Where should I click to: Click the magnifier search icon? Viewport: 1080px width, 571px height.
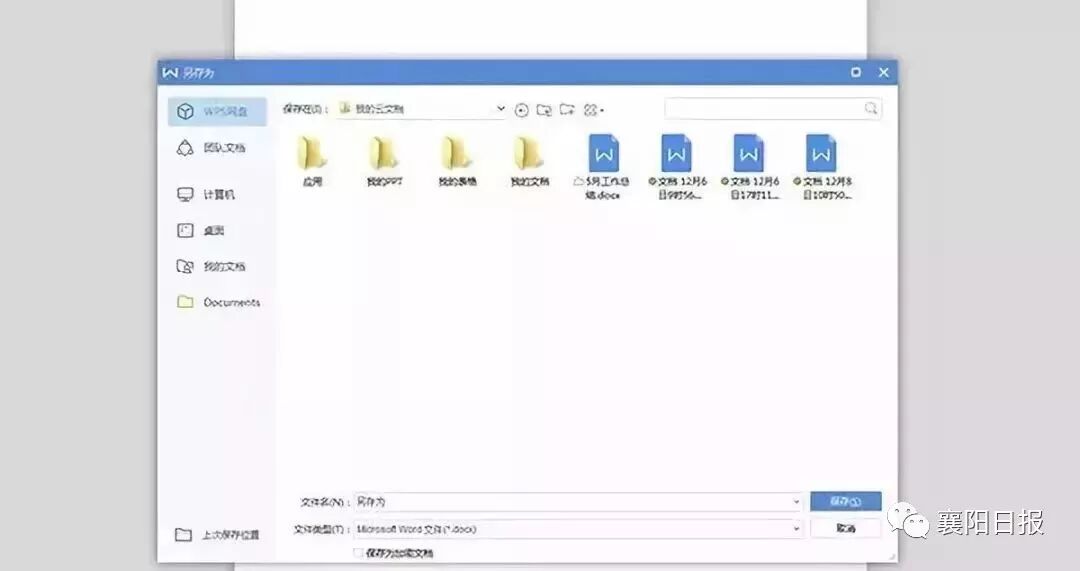(871, 109)
